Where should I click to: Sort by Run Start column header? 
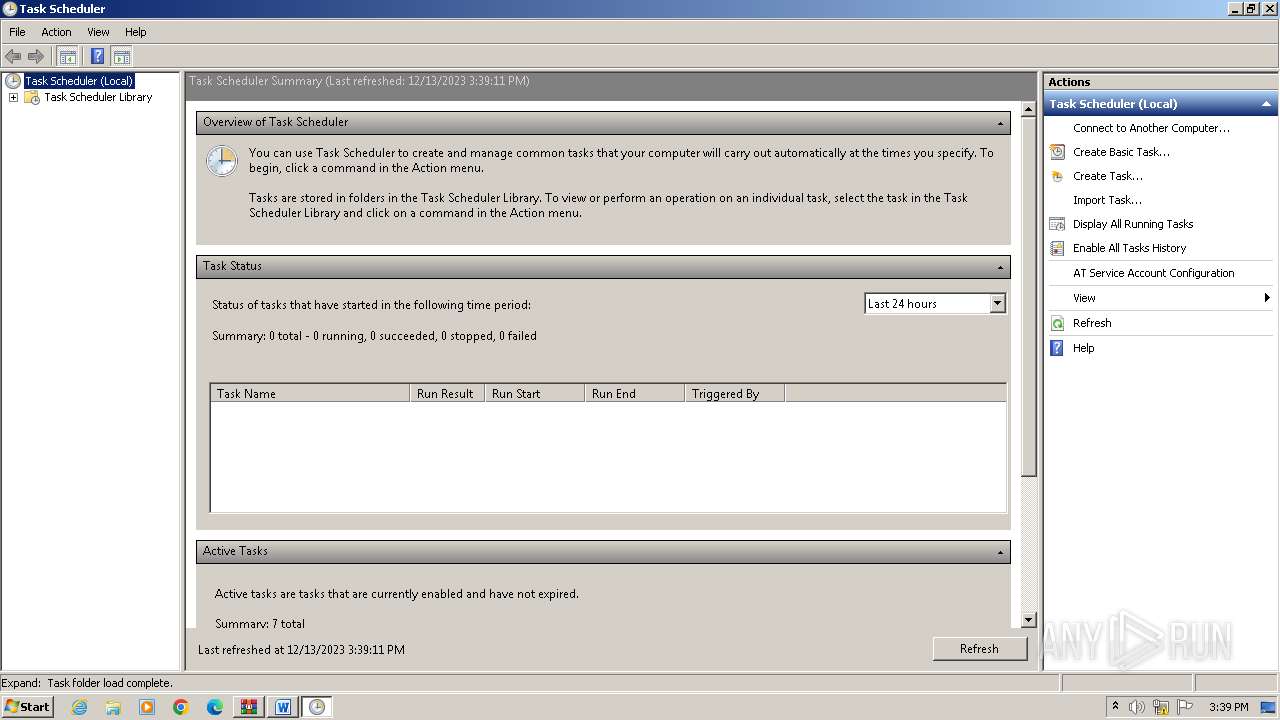point(534,393)
